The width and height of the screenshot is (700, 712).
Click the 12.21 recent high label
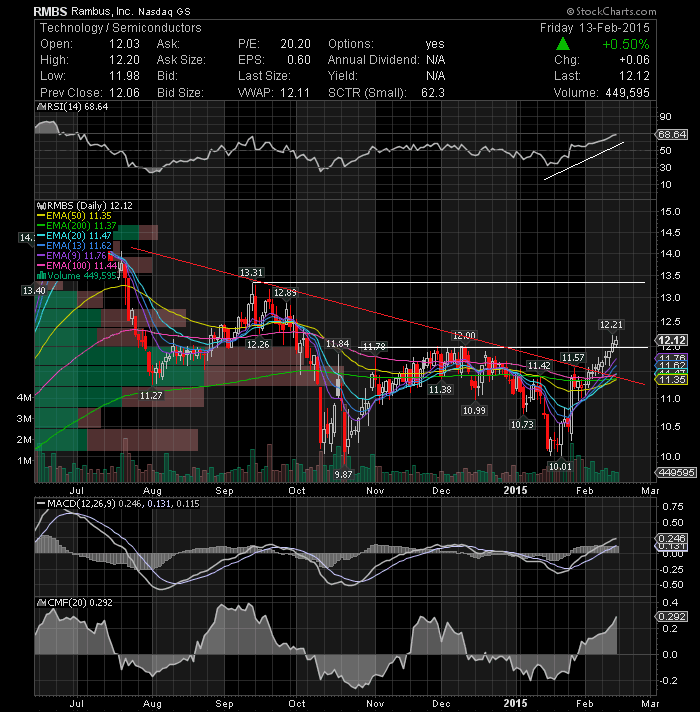(611, 325)
